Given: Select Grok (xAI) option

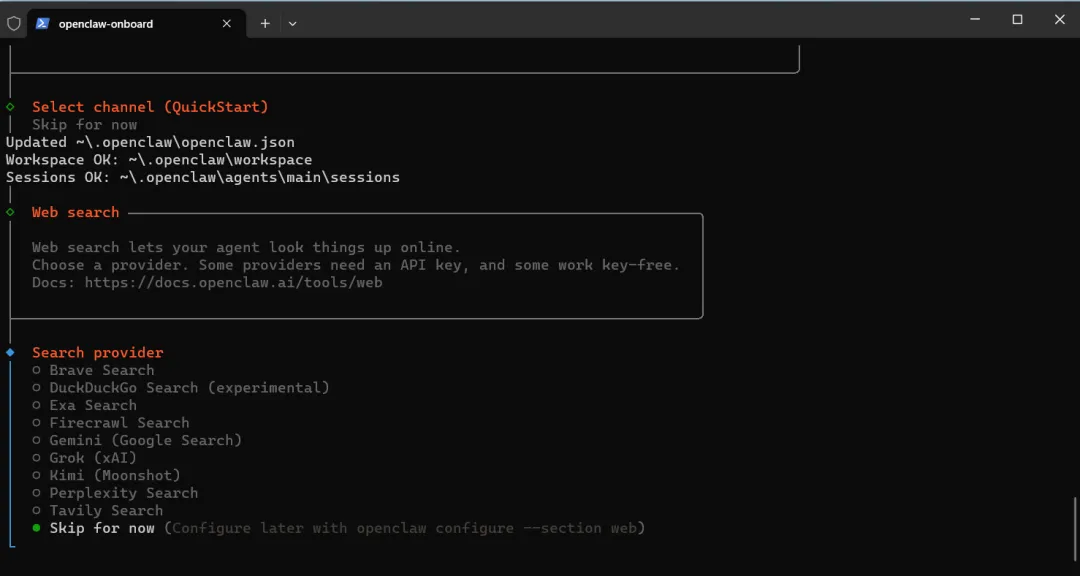Looking at the screenshot, I should [x=92, y=458].
